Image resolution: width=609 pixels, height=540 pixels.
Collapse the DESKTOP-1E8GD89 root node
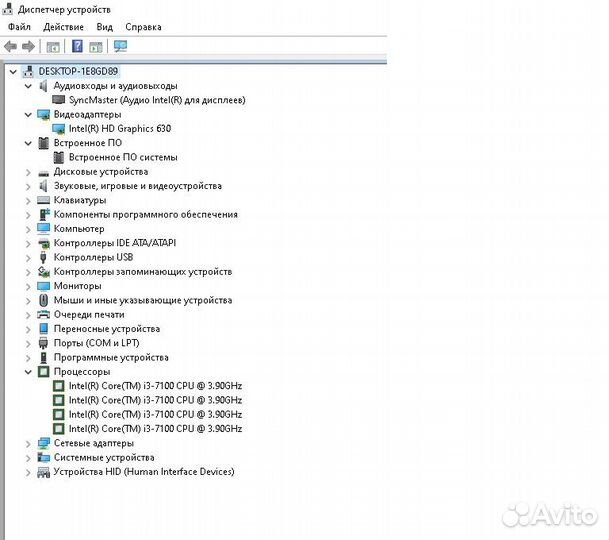[x=13, y=71]
